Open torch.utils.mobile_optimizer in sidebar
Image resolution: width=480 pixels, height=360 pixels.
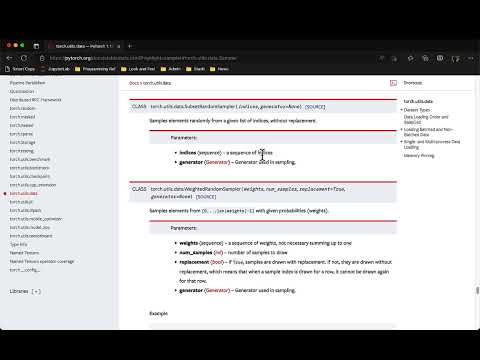click(36, 219)
